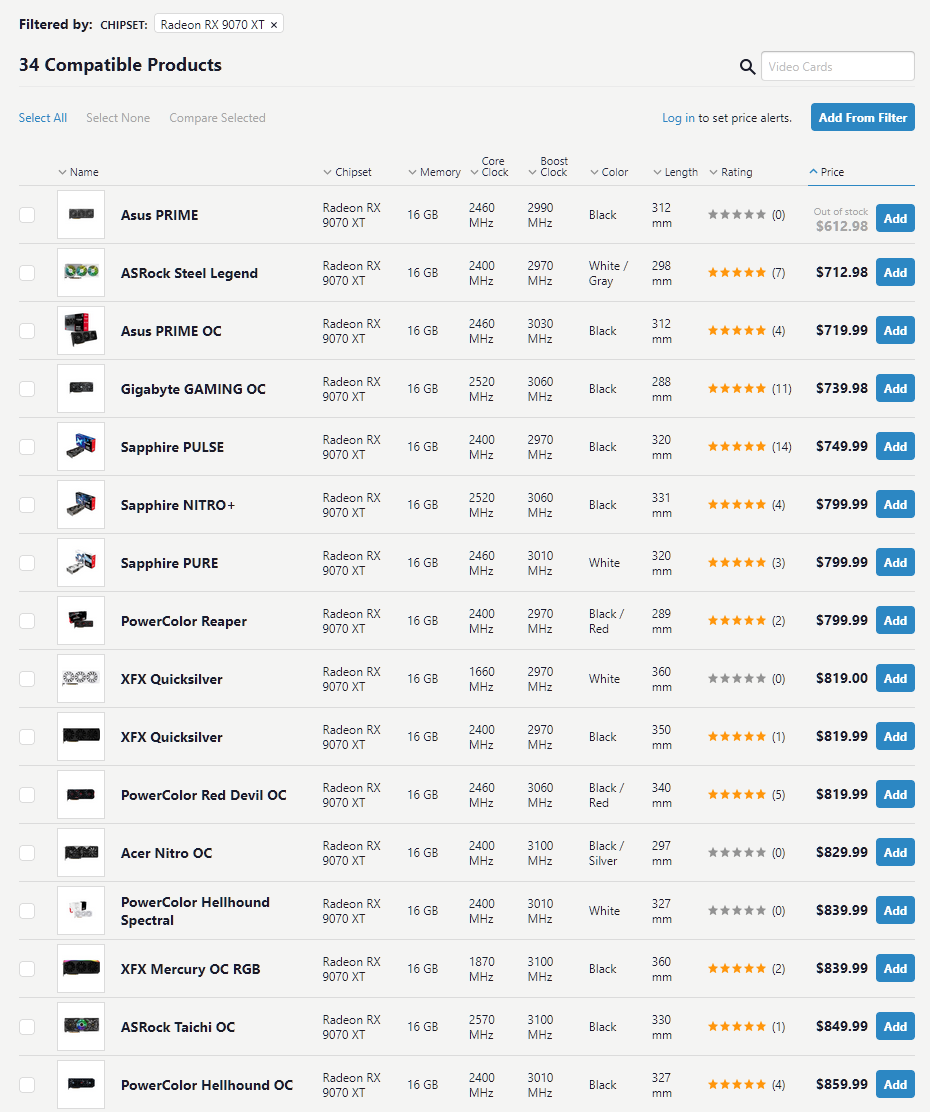Check the ASRock Steel Legend checkbox

click(27, 273)
